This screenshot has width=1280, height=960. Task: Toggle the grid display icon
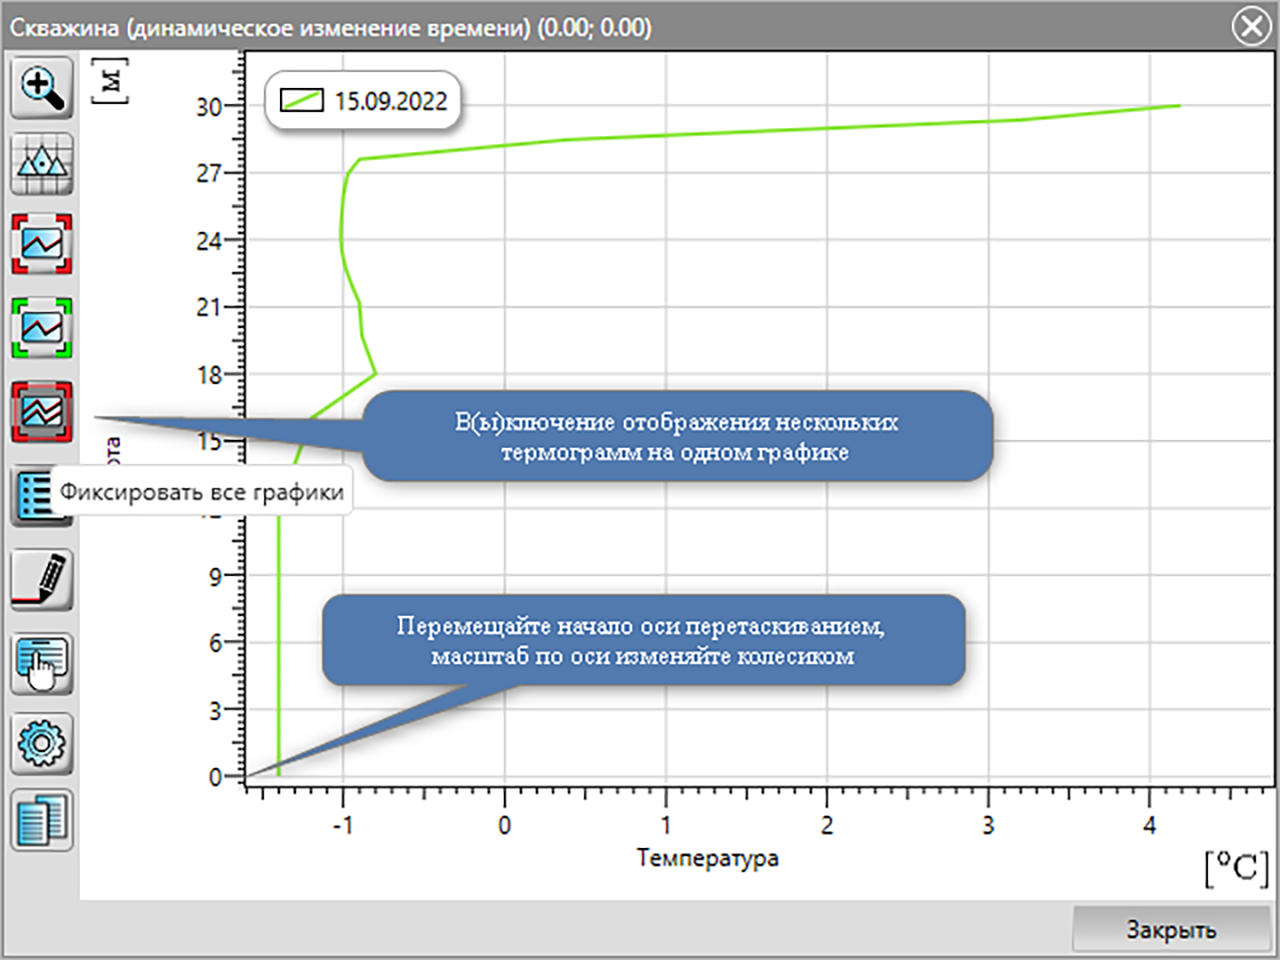click(x=42, y=163)
